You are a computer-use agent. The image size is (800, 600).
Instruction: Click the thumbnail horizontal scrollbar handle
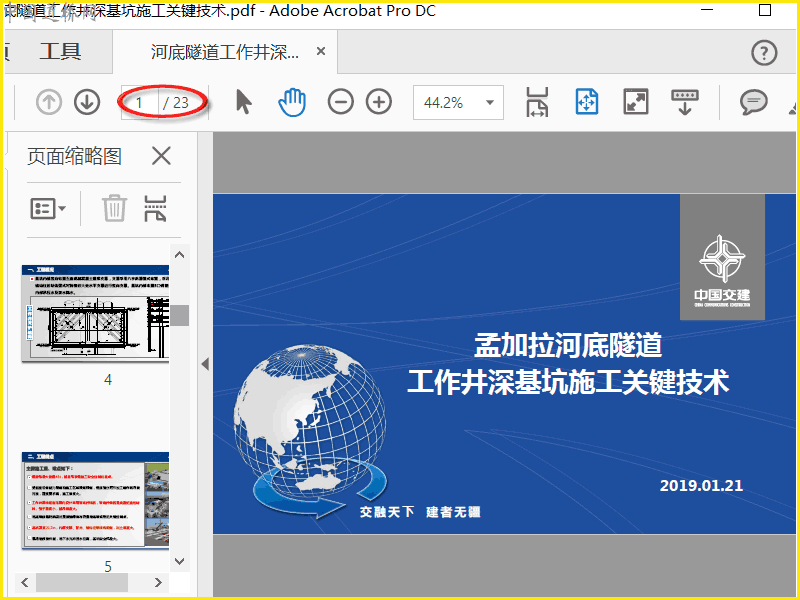point(82,582)
